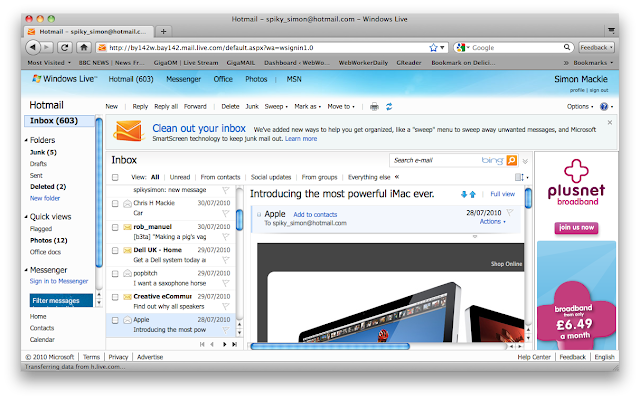Refresh the inbox with the blue arrows icon

coord(389,107)
